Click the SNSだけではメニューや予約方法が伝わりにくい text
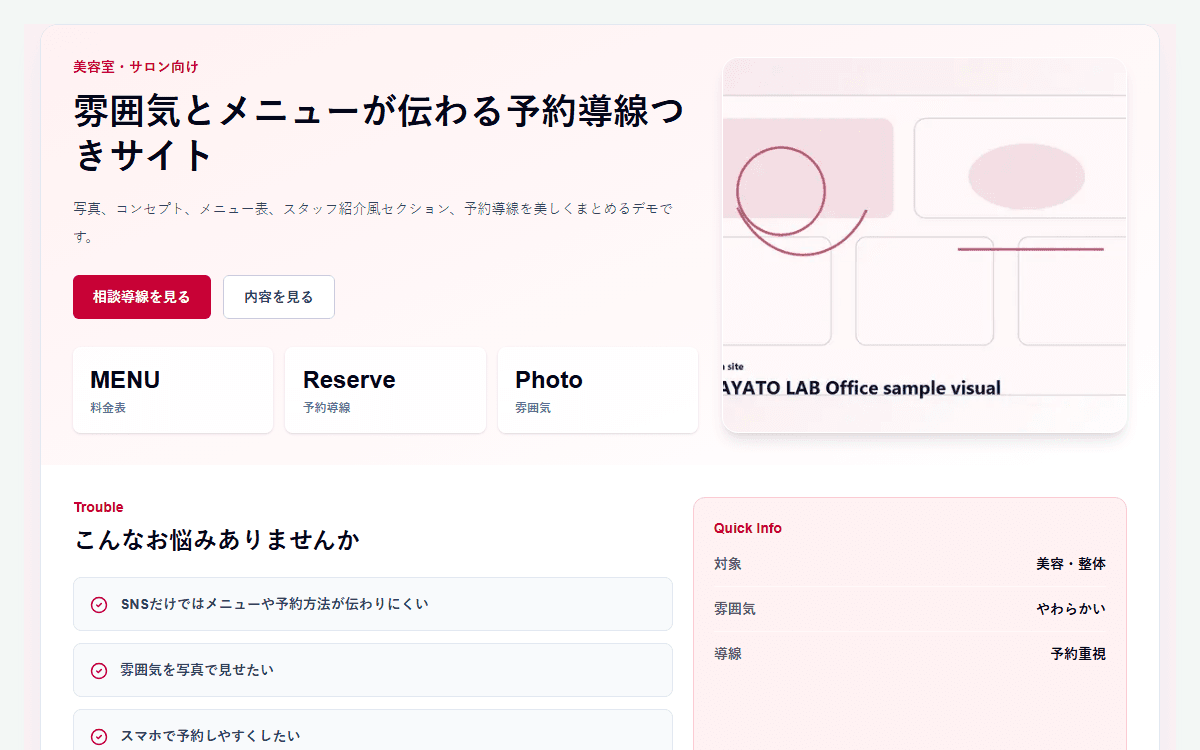The height and width of the screenshot is (750, 1200). click(274, 604)
